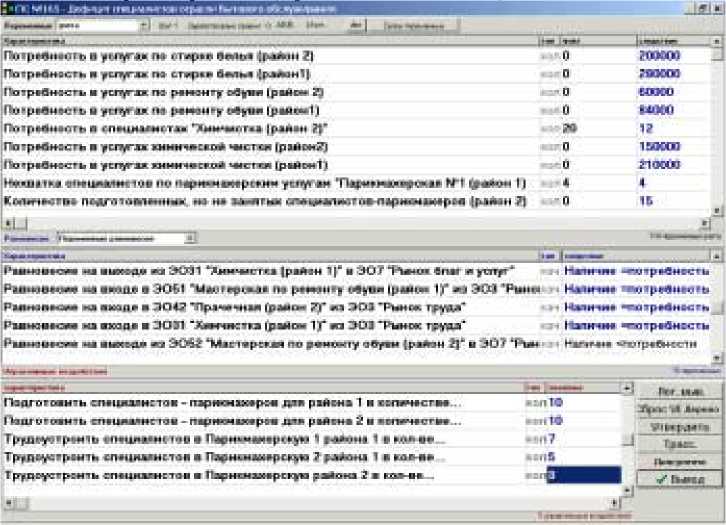Click the Характеристика column header of the equilibrium table
This screenshot has height=525, width=726.
270,256
